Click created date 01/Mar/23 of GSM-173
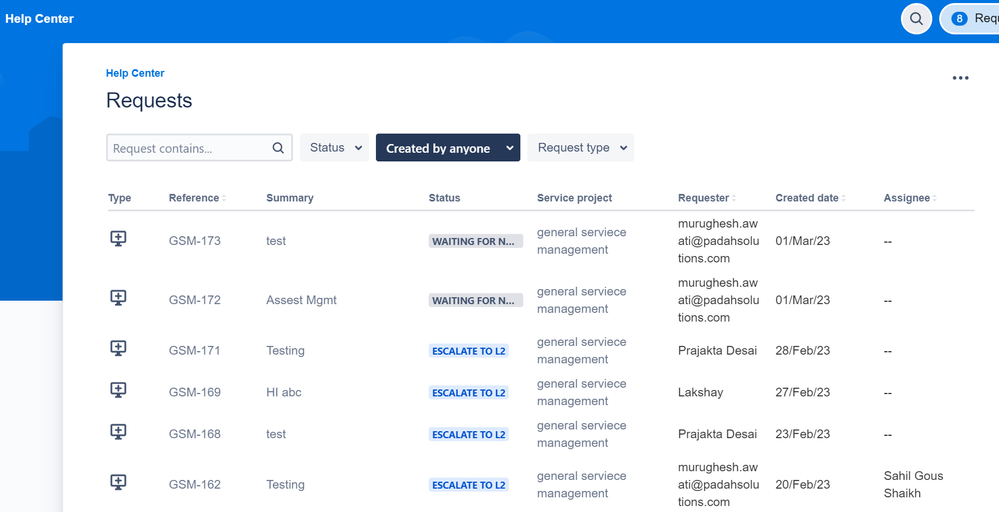Screen dimensions: 999x512 pyautogui.click(x=803, y=241)
